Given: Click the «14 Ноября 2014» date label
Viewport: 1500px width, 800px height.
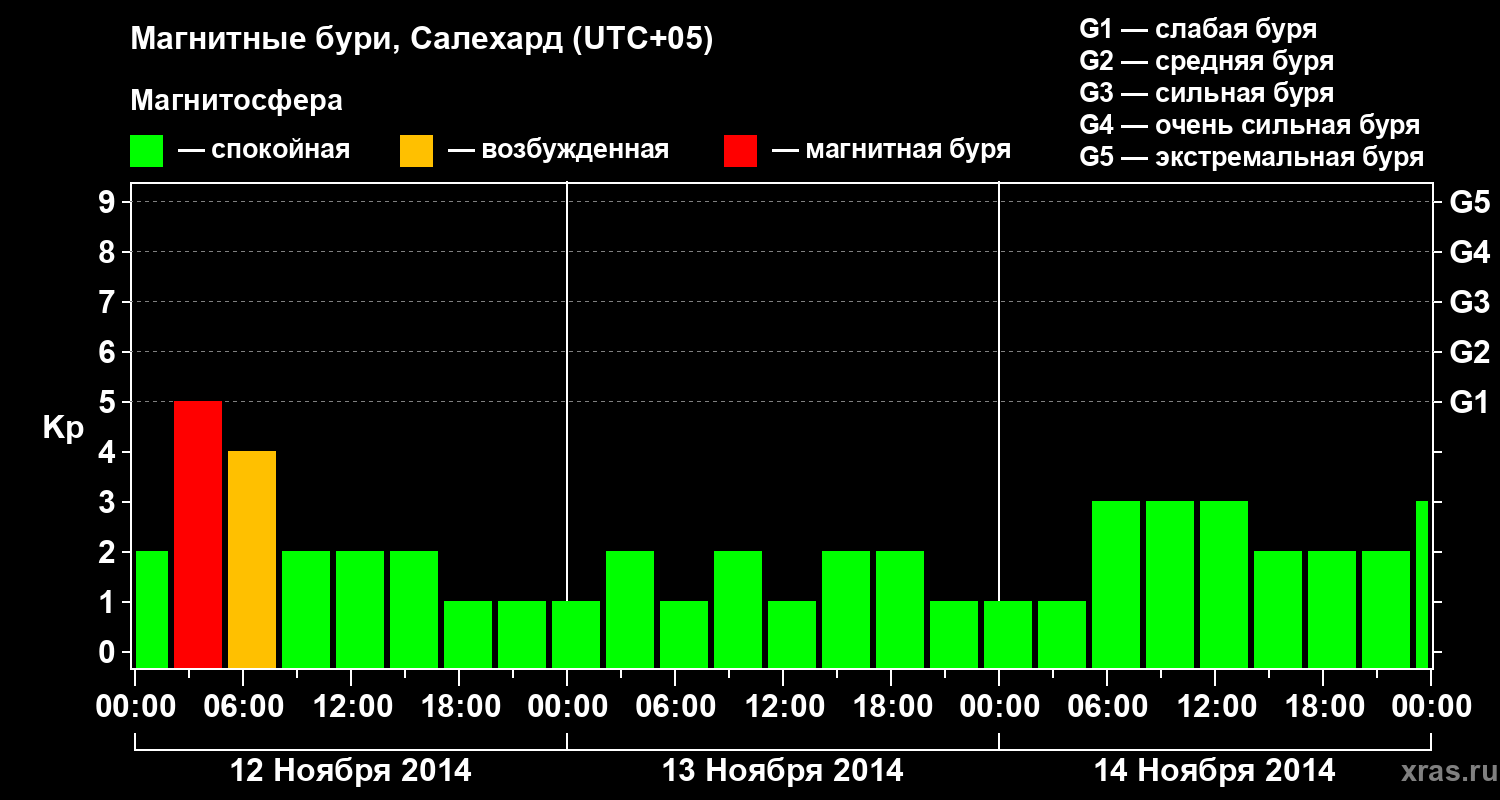Looking at the screenshot, I should tap(1215, 771).
